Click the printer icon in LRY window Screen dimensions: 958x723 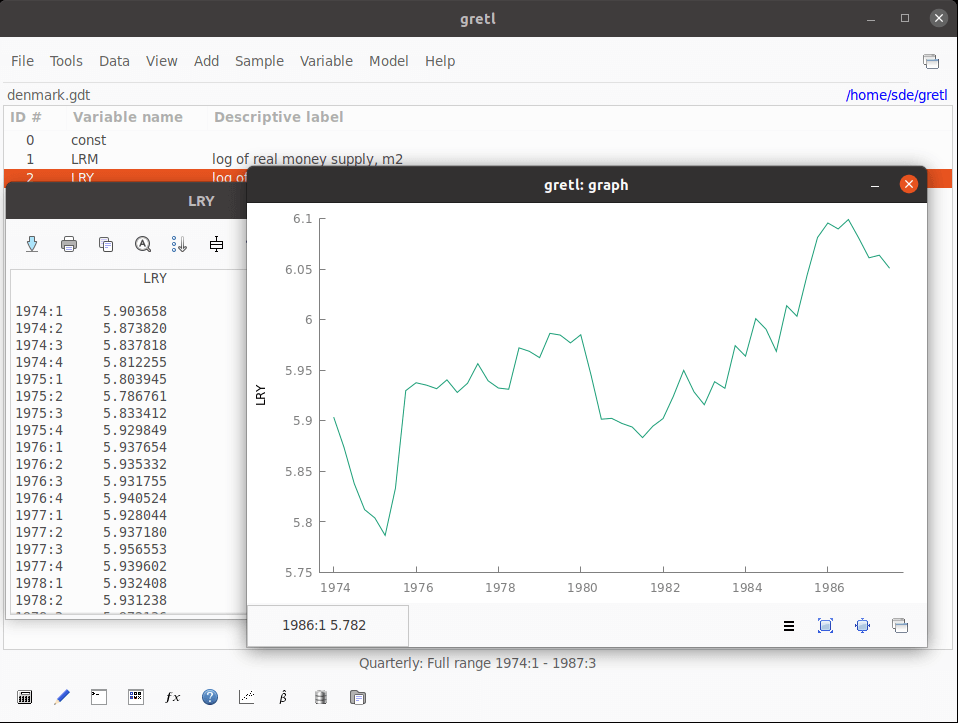[69, 244]
